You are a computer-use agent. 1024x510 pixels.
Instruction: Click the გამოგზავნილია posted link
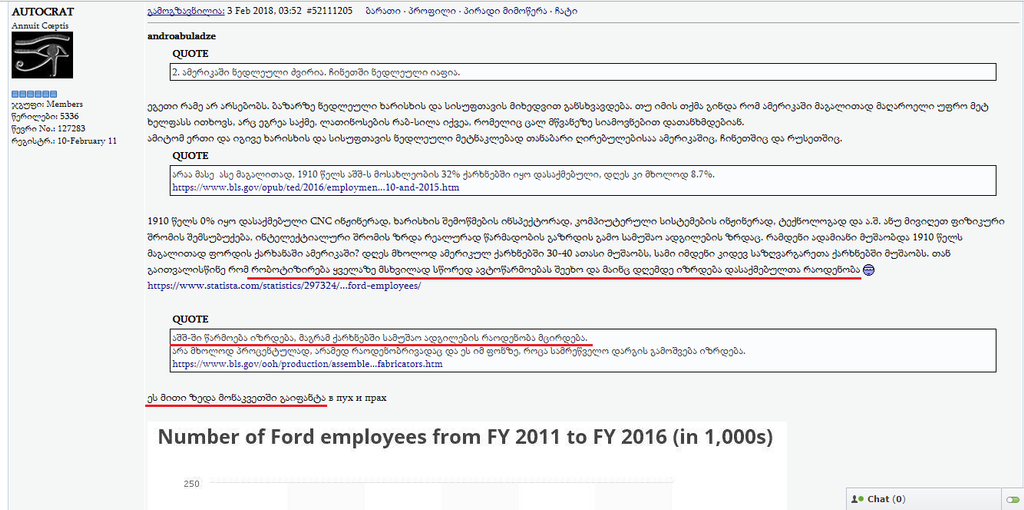pyautogui.click(x=187, y=12)
